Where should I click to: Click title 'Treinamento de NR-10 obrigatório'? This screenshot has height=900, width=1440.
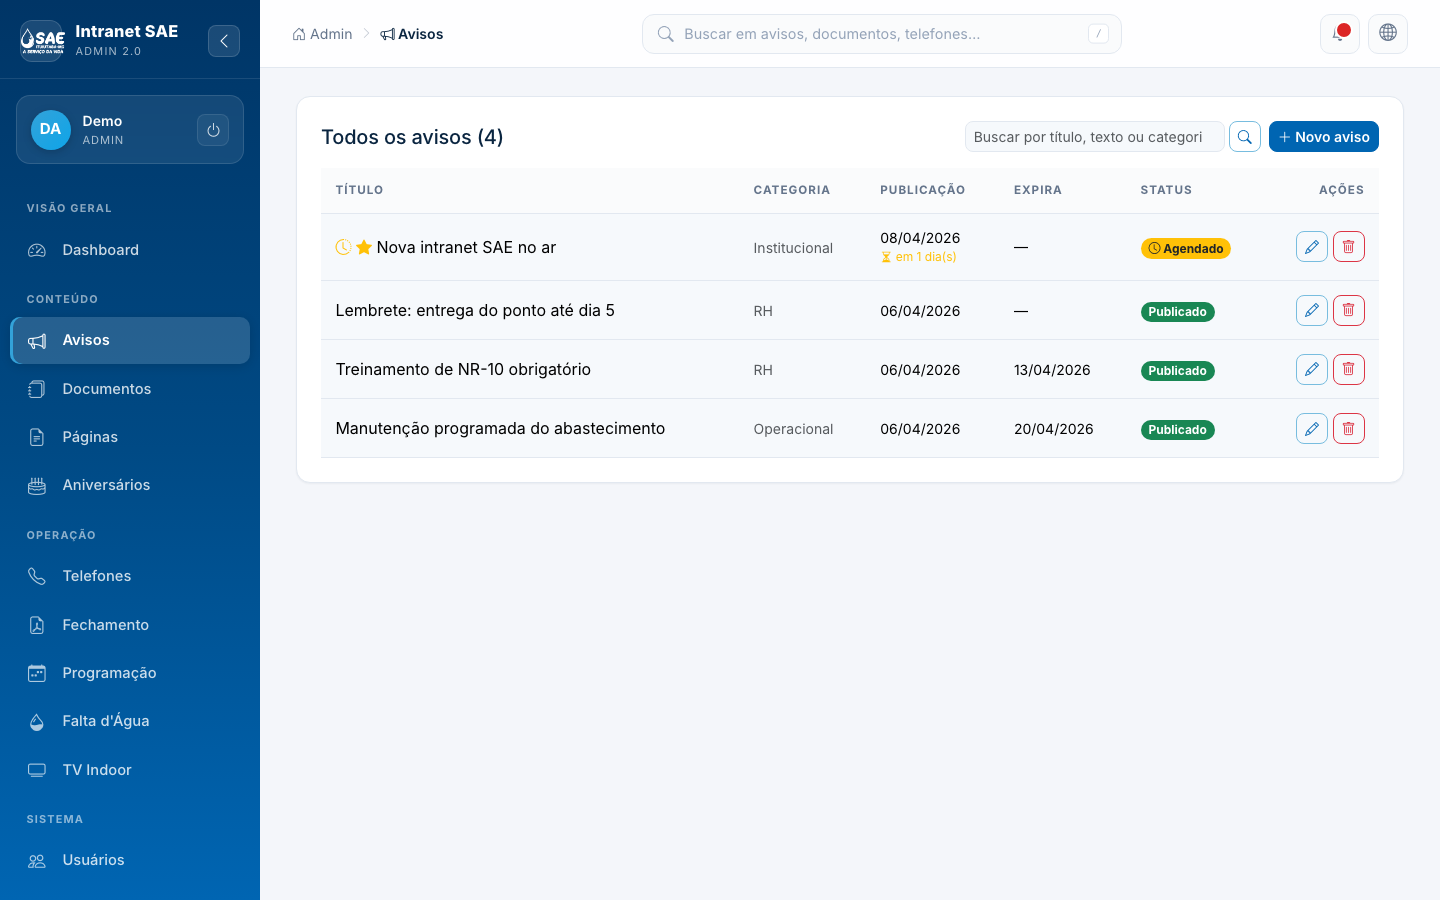click(463, 369)
